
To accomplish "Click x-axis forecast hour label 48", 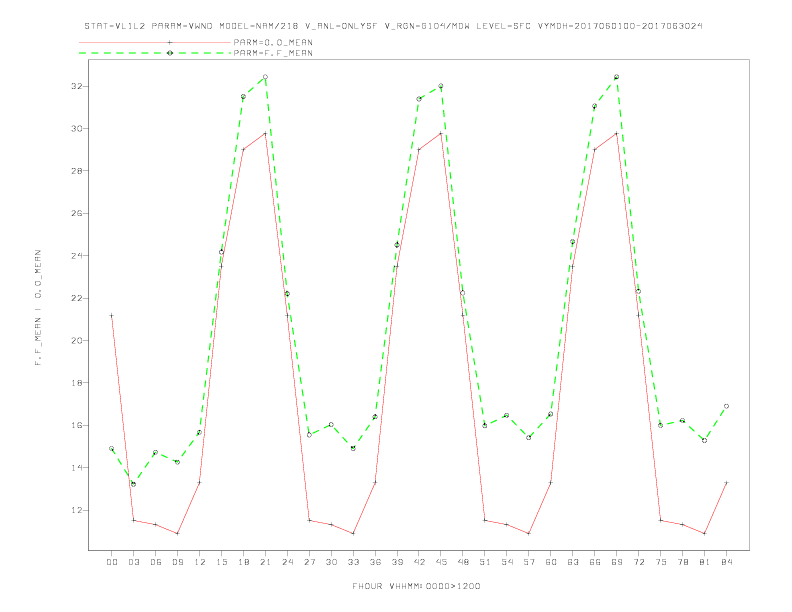I will [x=463, y=562].
